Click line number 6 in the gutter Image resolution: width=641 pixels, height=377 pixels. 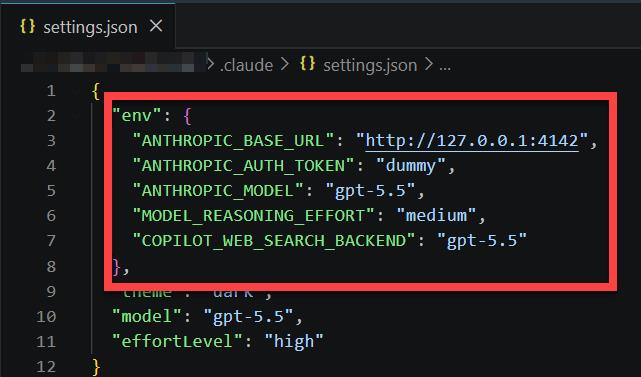[51, 215]
